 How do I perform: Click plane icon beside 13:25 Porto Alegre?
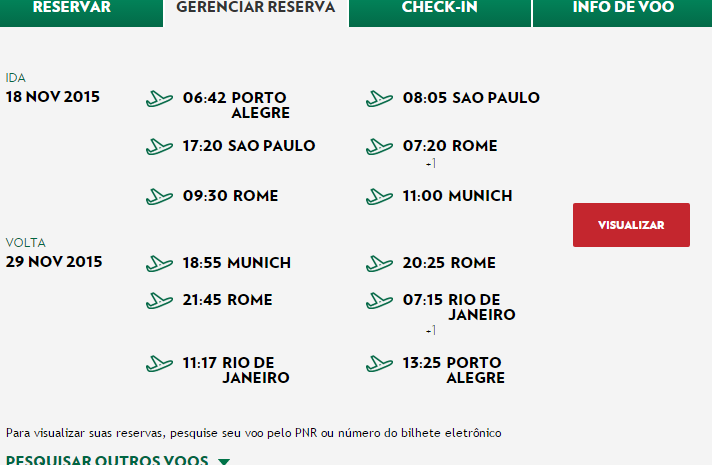coord(379,364)
